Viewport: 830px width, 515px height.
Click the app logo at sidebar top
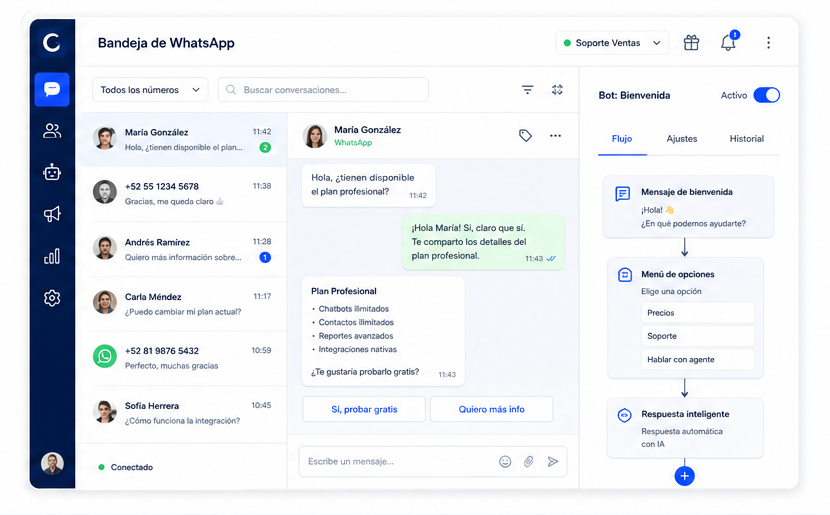[52, 42]
